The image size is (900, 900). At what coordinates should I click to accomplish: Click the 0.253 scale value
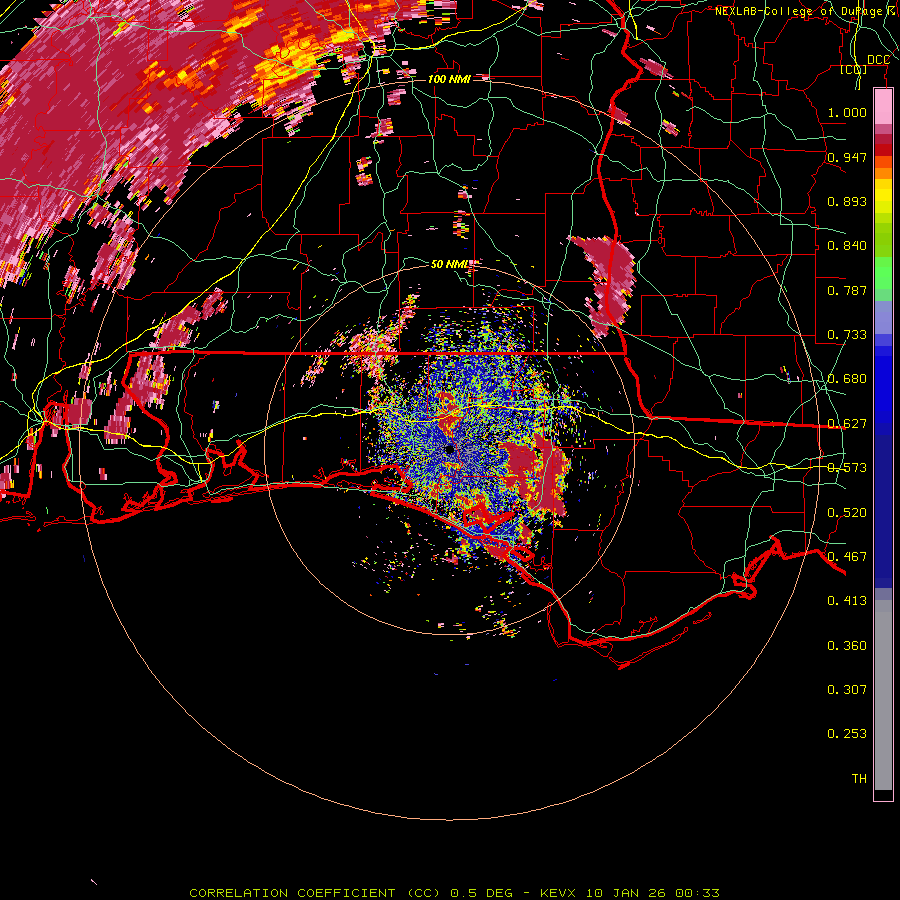(847, 734)
